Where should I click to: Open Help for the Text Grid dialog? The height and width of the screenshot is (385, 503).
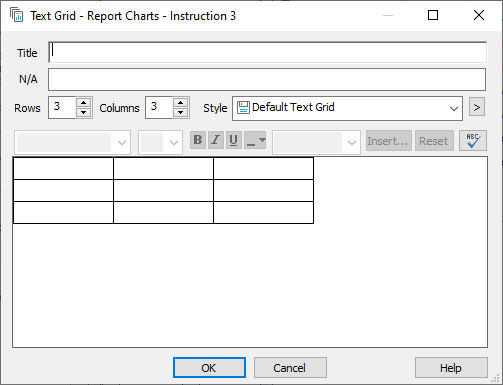[451, 368]
